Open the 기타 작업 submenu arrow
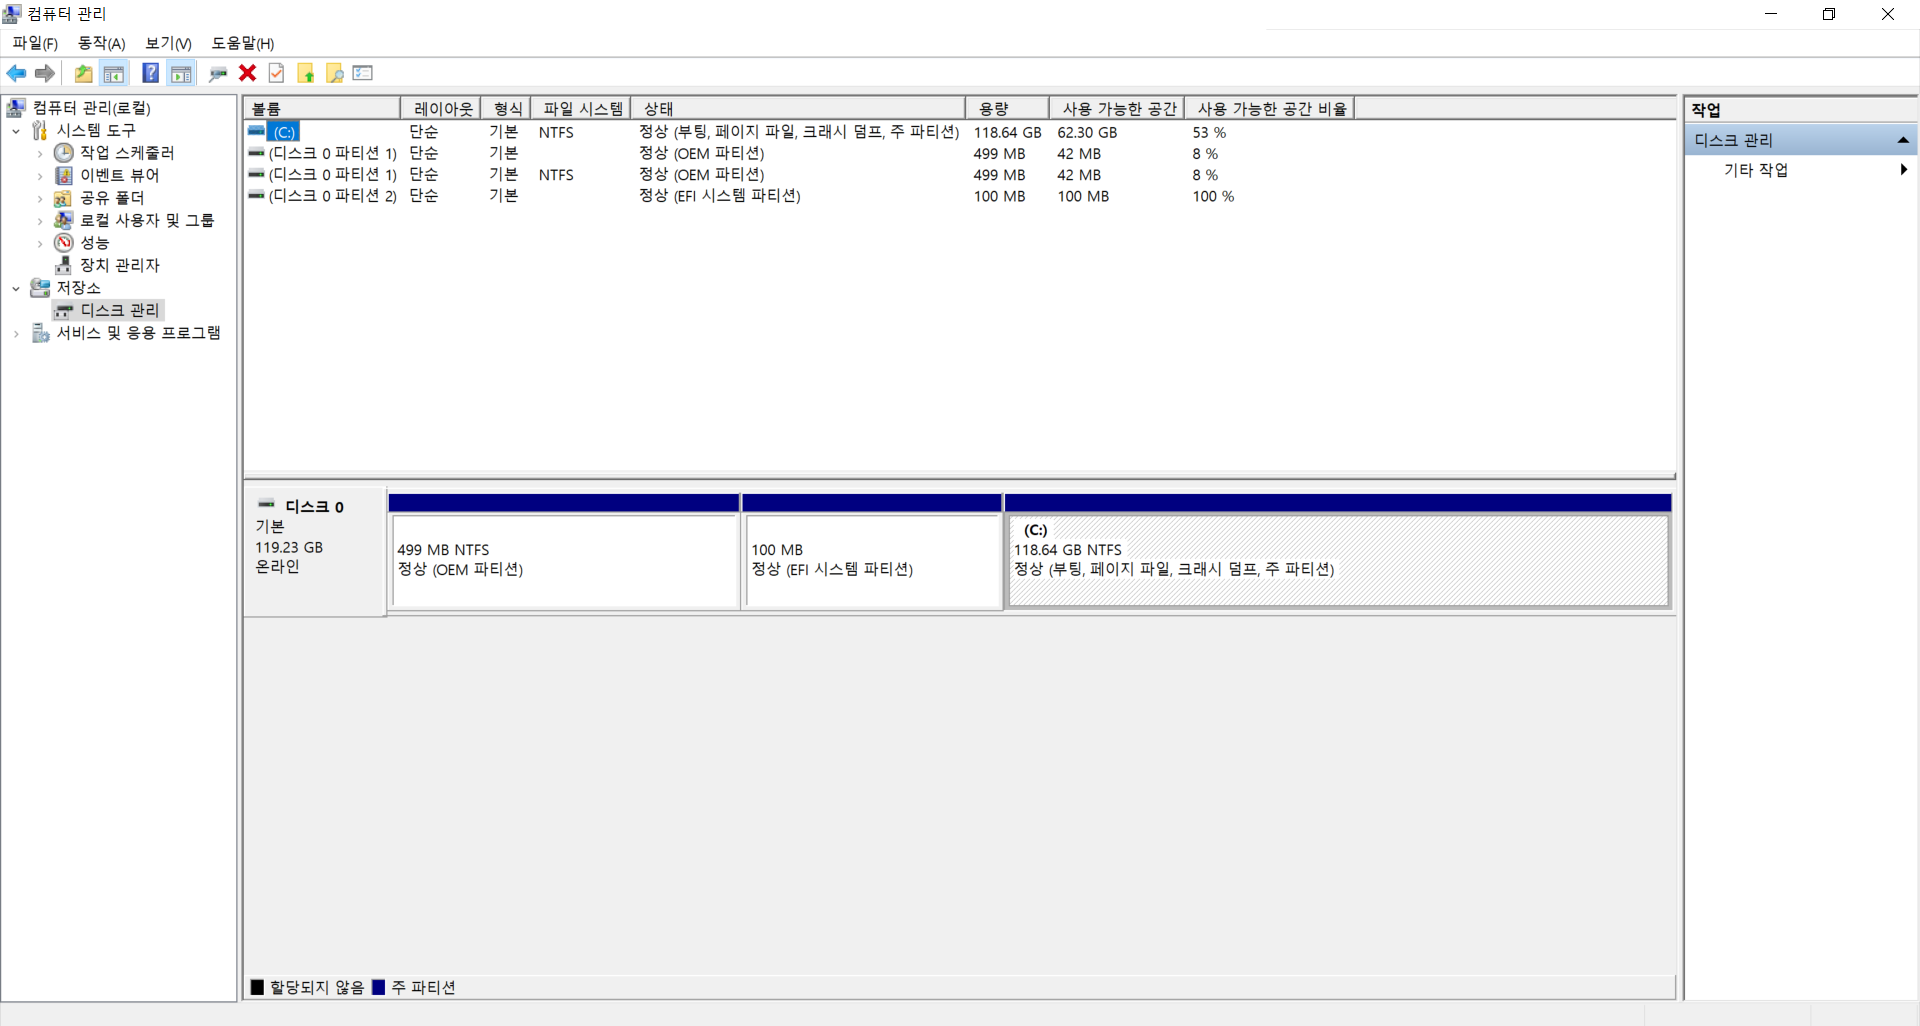1920x1026 pixels. 1903,170
